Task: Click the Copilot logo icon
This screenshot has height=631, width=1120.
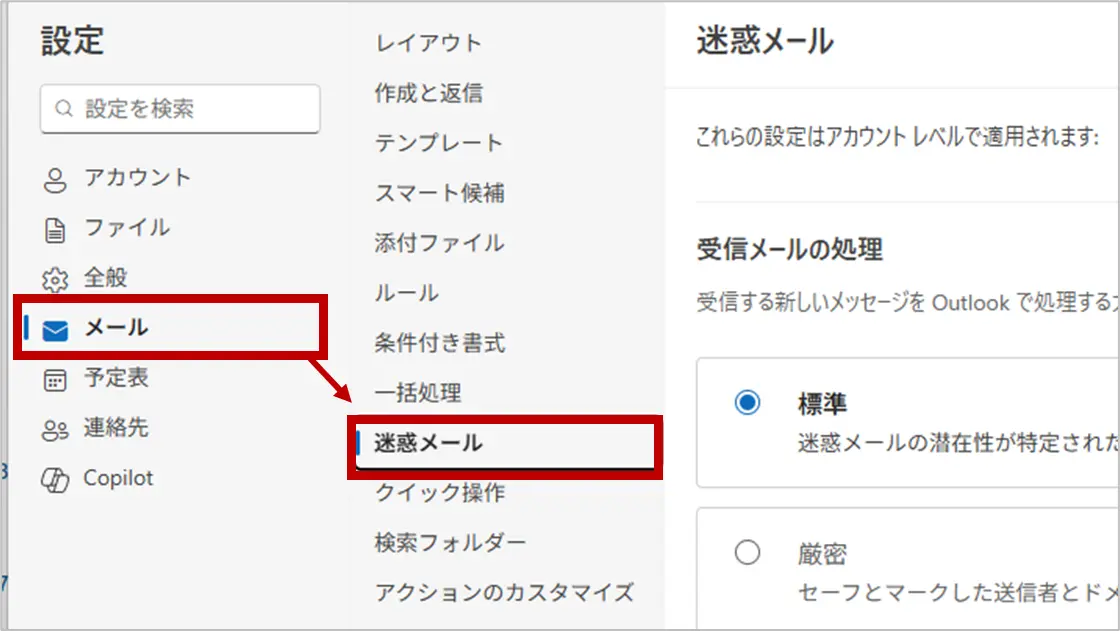Action: pyautogui.click(x=54, y=480)
